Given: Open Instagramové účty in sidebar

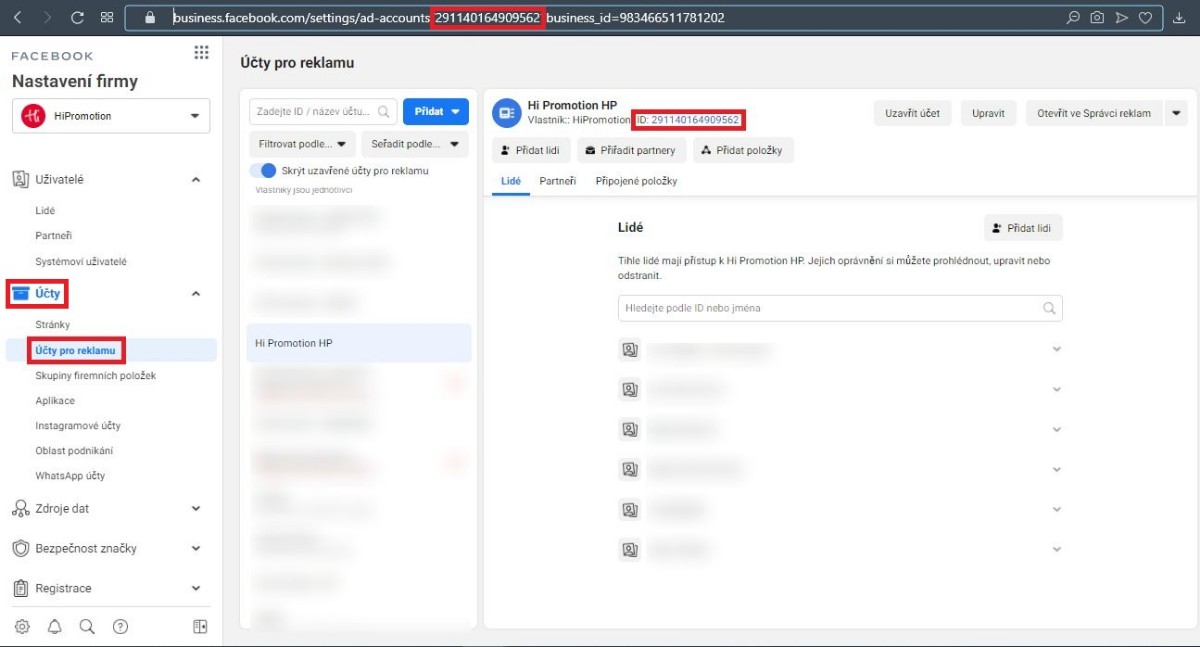Looking at the screenshot, I should pyautogui.click(x=78, y=425).
